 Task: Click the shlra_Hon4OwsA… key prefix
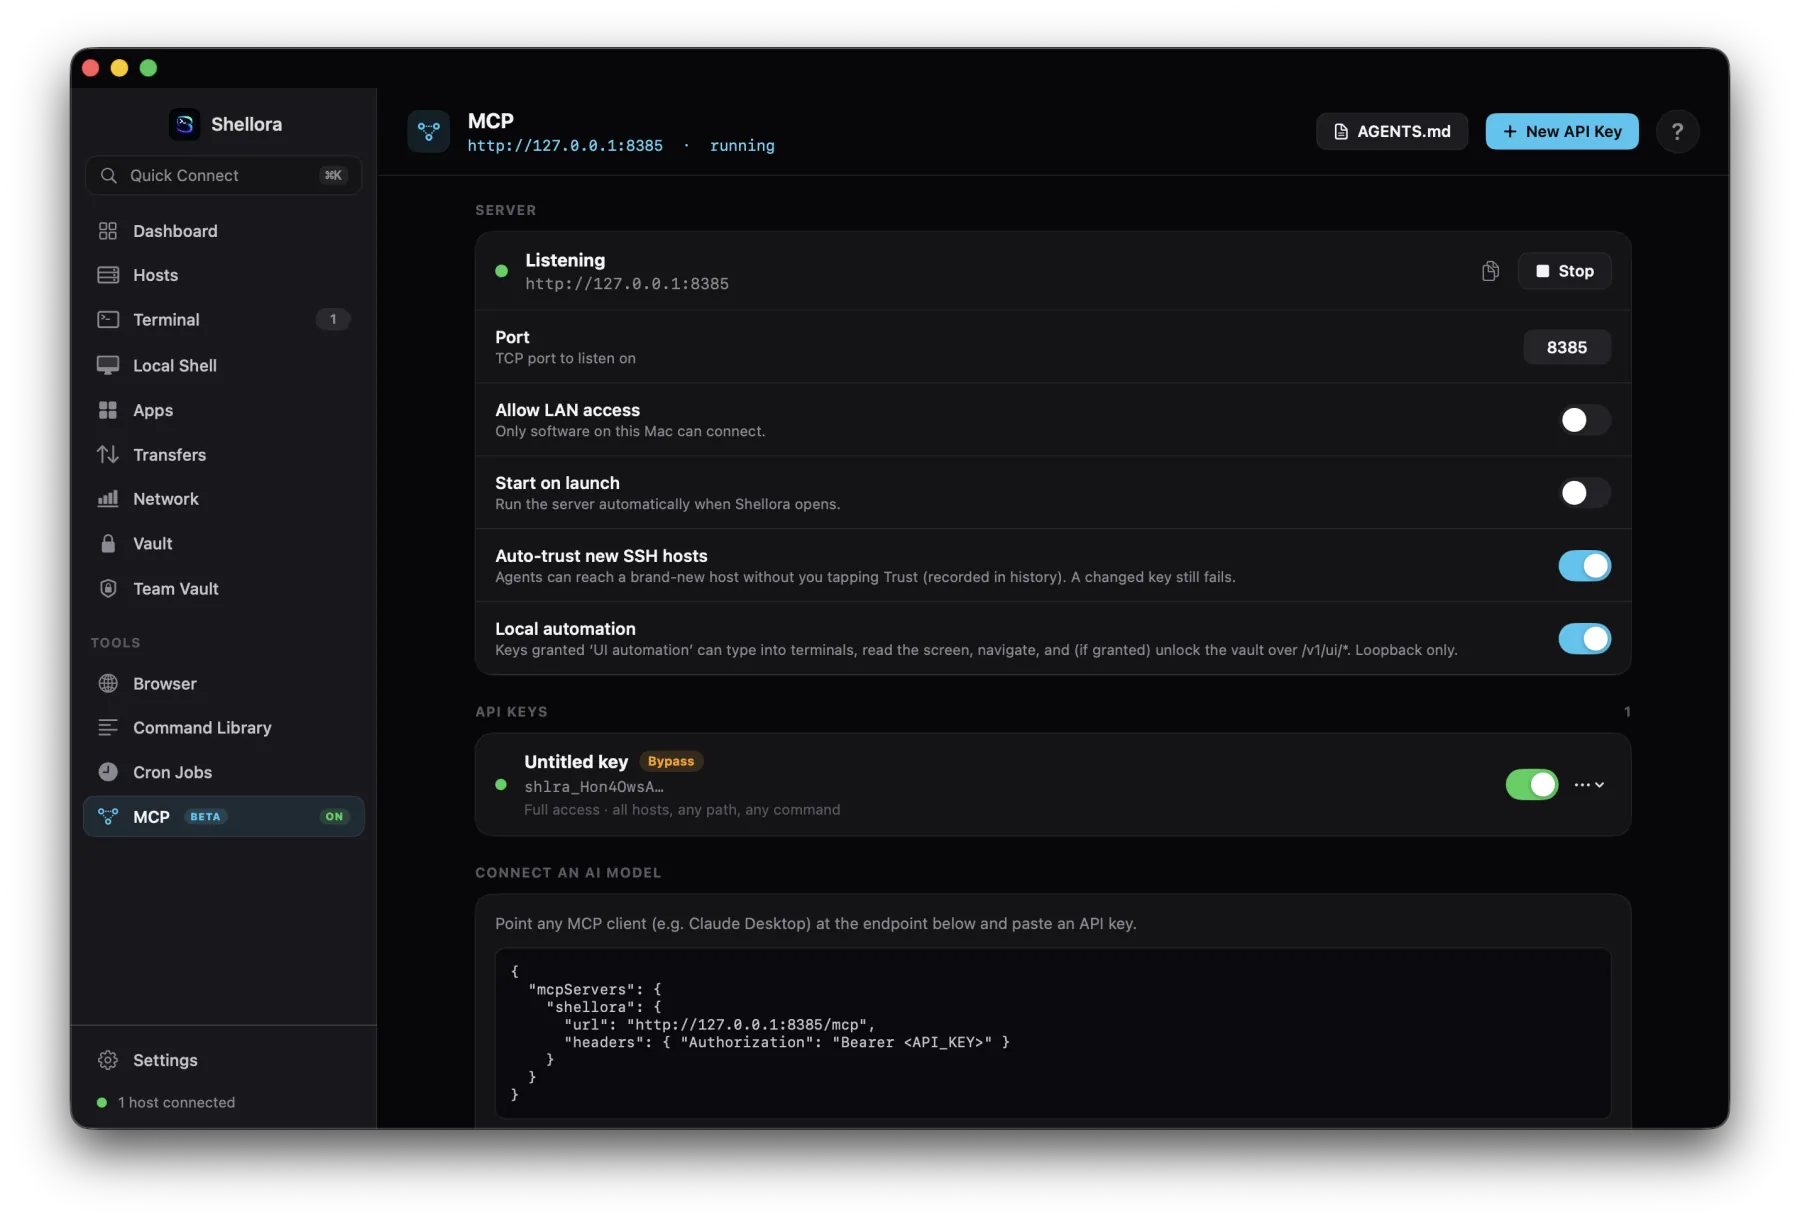tap(594, 787)
